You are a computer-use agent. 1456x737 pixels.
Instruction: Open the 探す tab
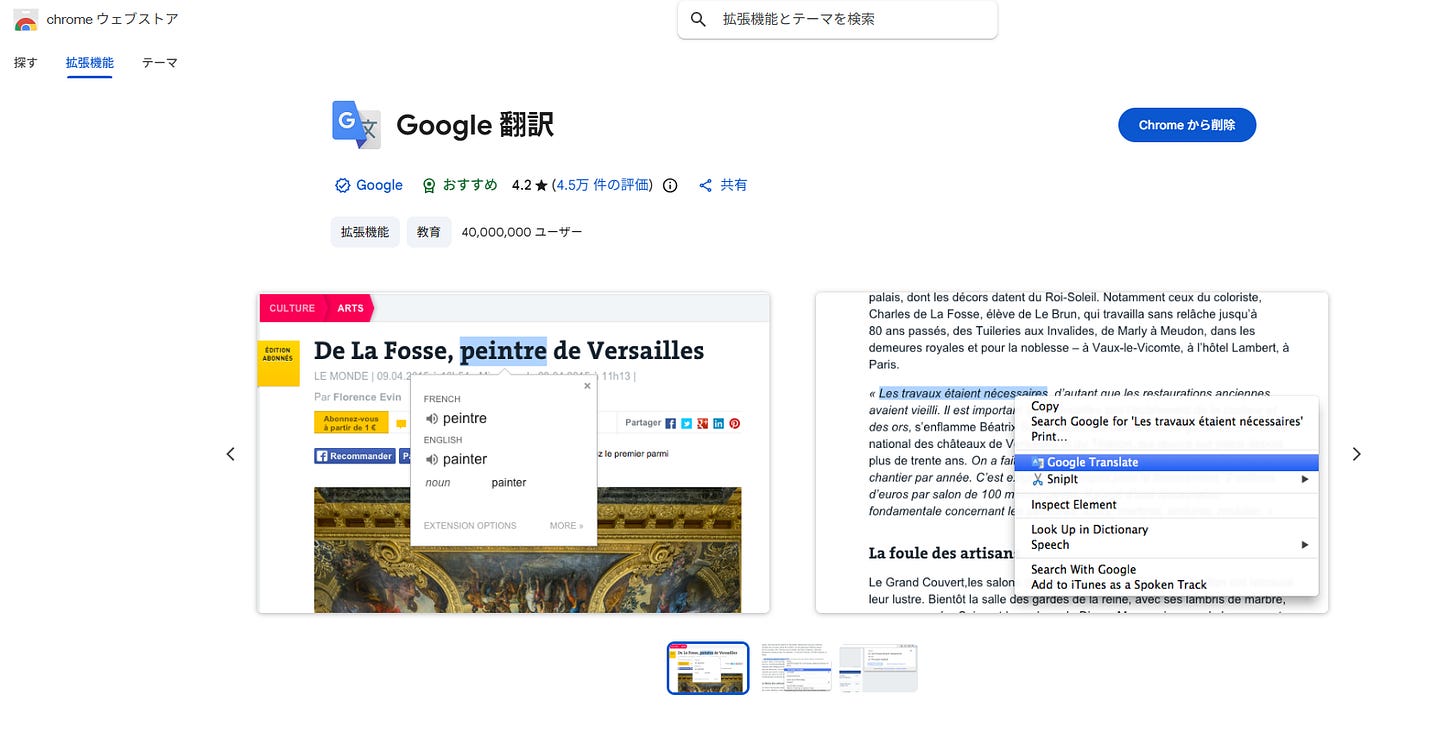point(26,62)
